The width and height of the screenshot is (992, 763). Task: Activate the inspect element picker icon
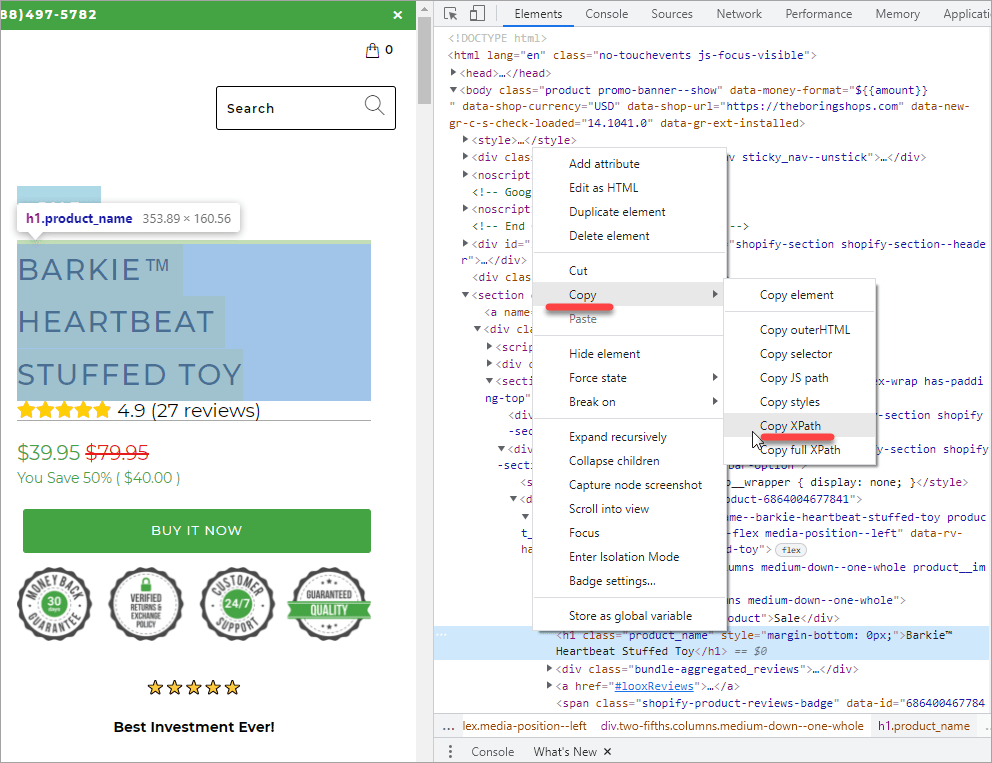tap(450, 13)
